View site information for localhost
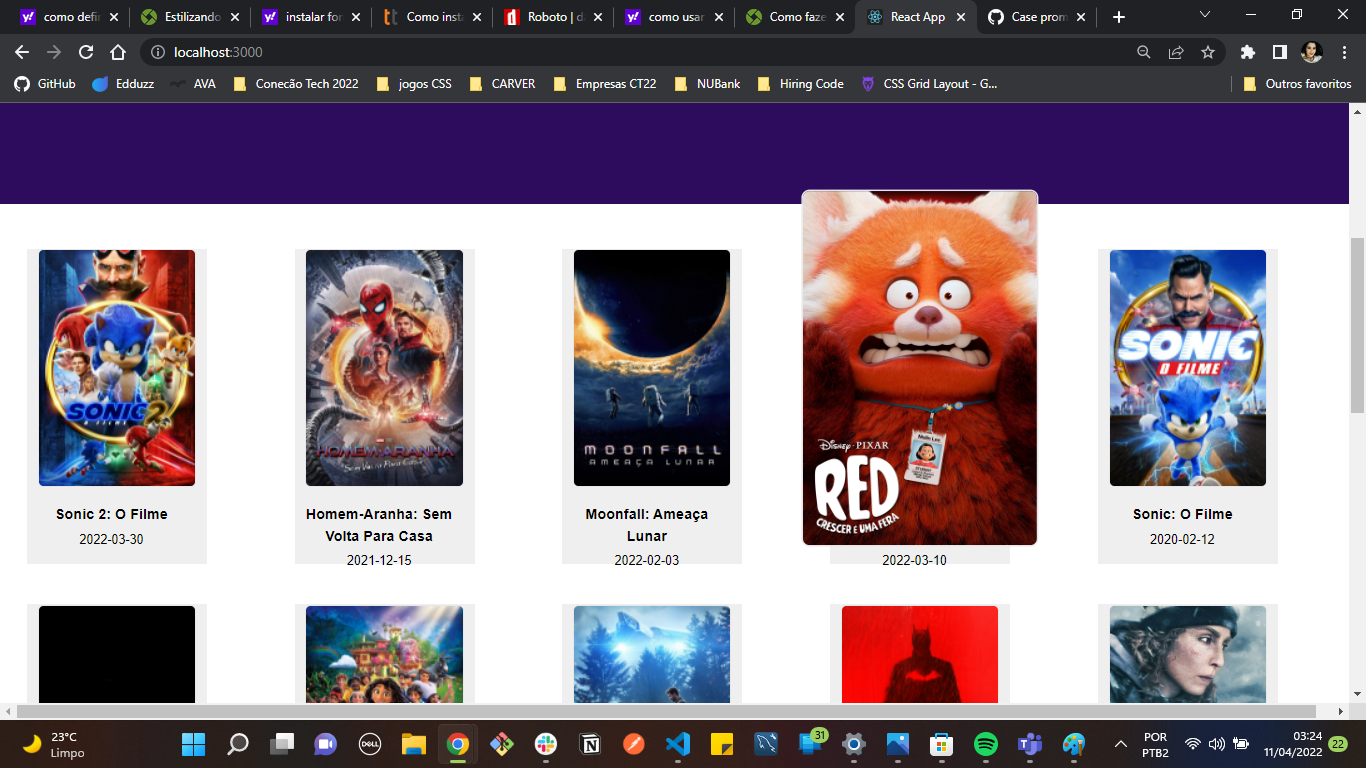1366x768 pixels. pos(156,52)
